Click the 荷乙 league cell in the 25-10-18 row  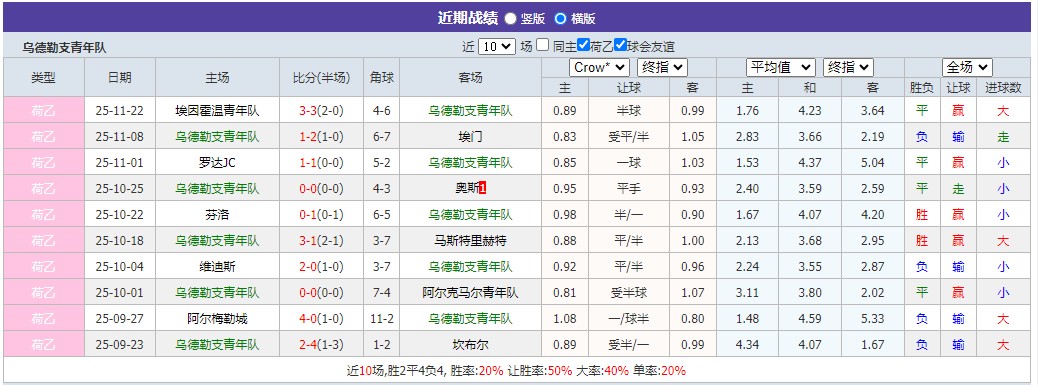44,241
